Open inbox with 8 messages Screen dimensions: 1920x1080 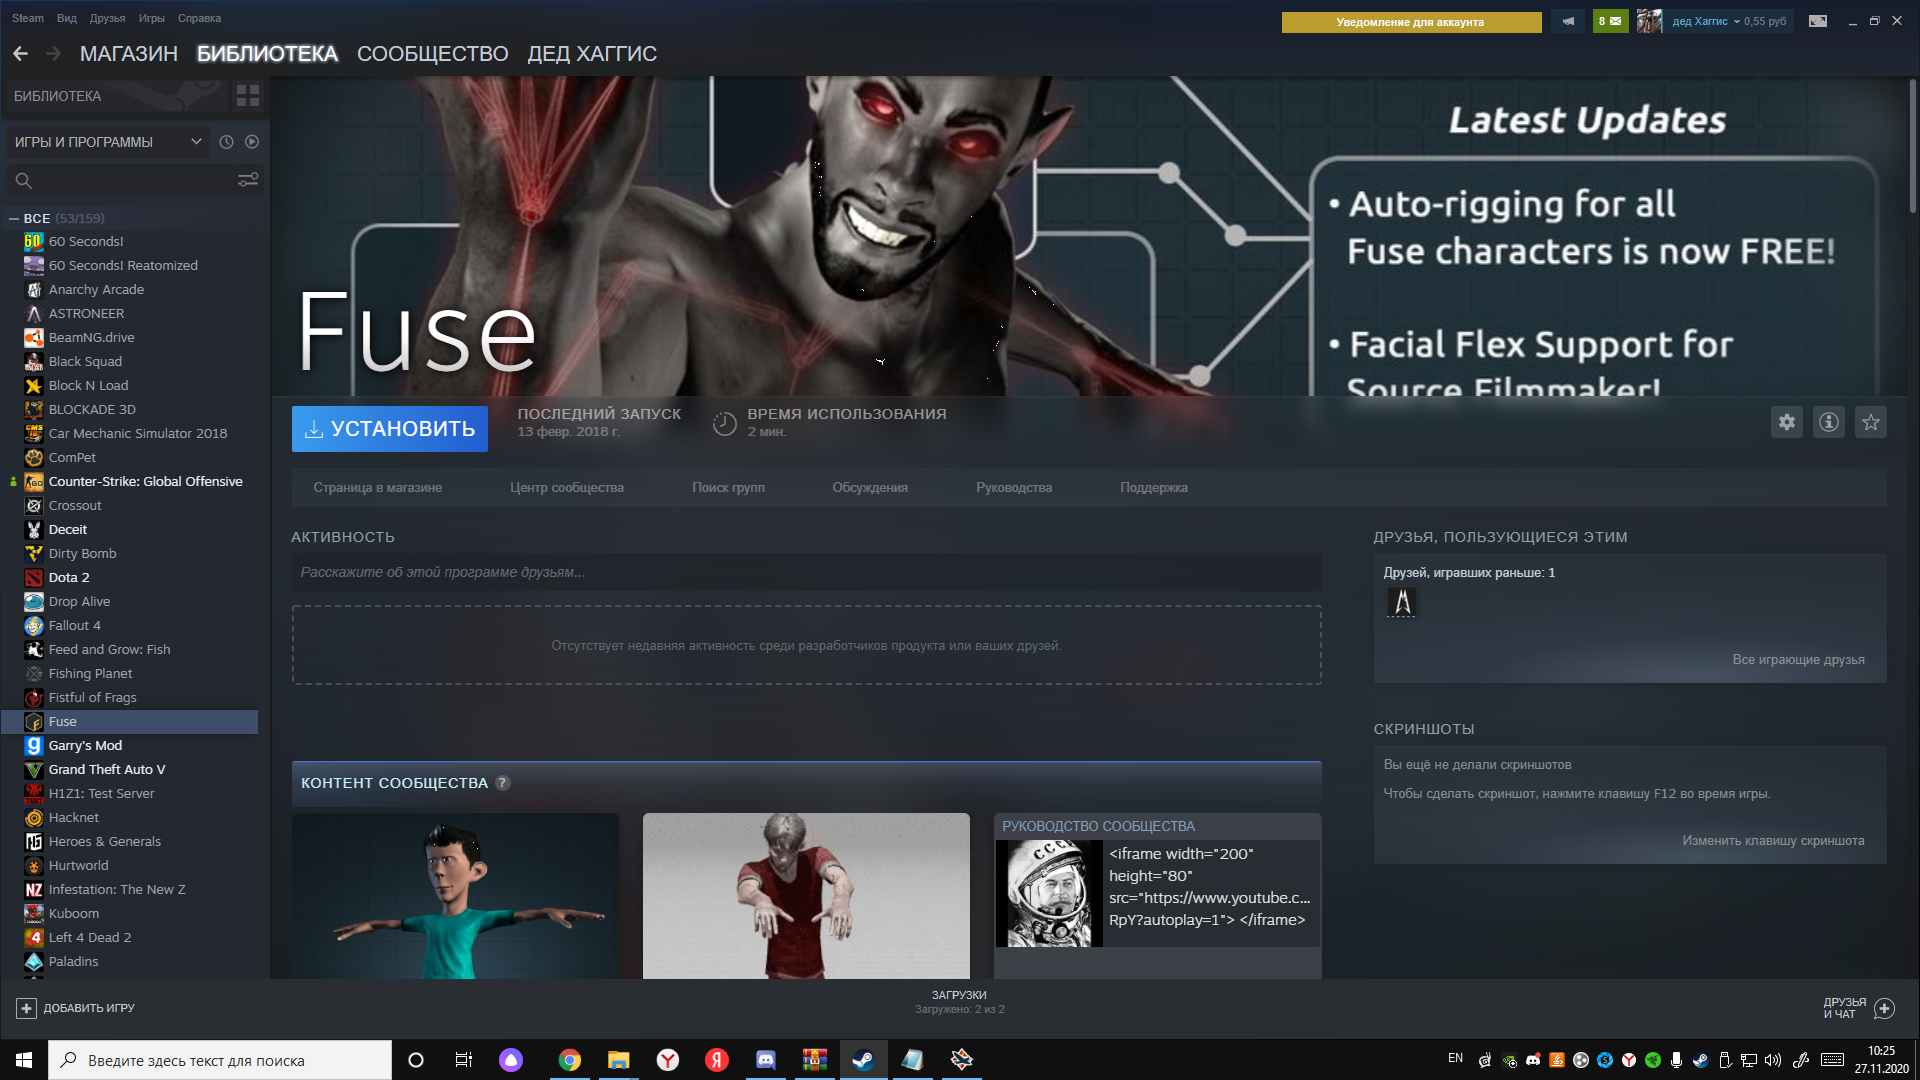point(1610,21)
